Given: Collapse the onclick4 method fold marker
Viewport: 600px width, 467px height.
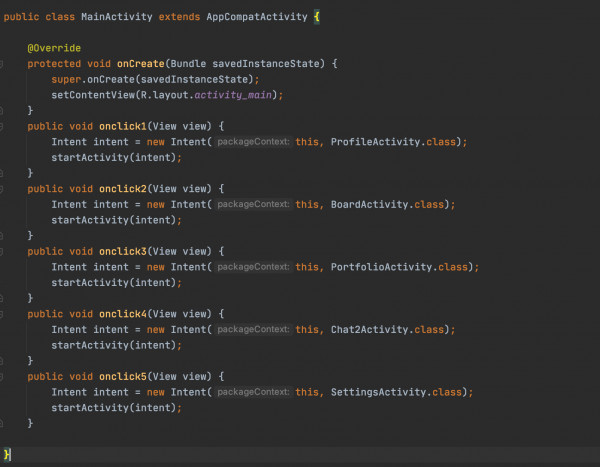Looking at the screenshot, I should coord(1,314).
